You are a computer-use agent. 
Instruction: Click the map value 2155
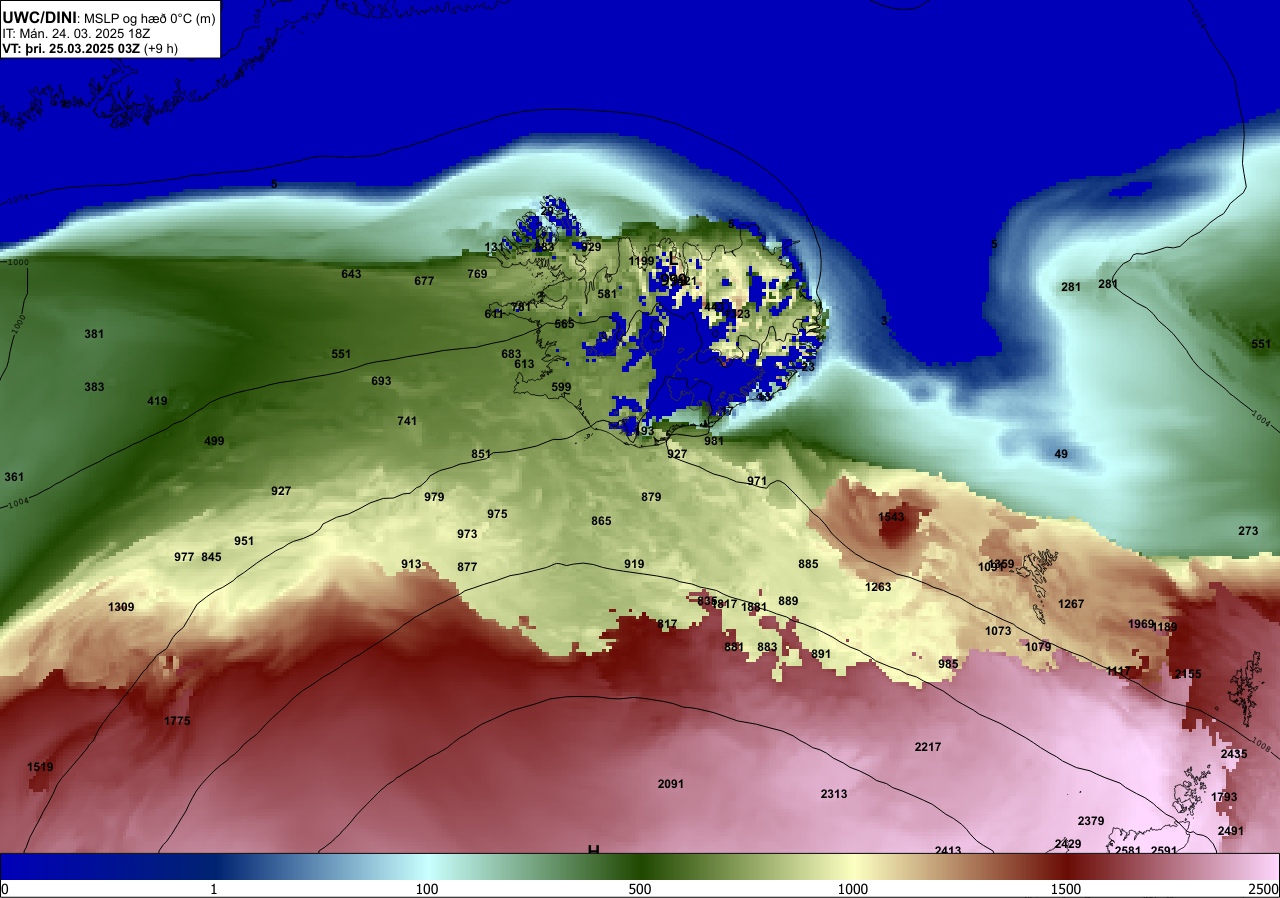pos(1188,674)
